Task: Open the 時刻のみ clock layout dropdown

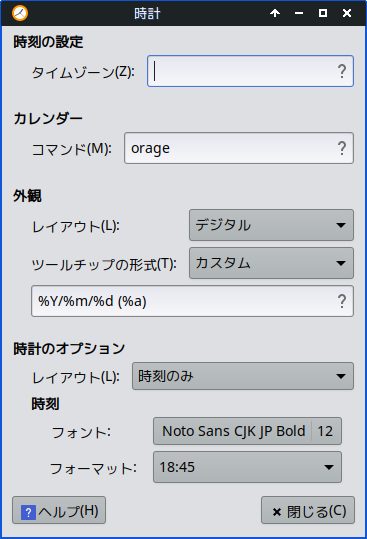Action: click(243, 376)
